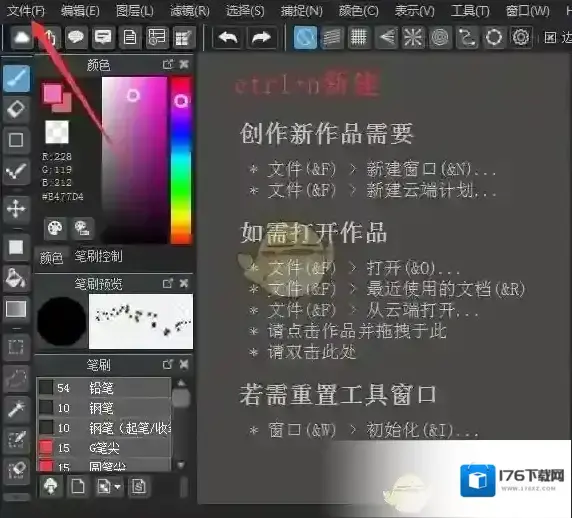Float the 笔刷 panel
The height and width of the screenshot is (518, 572).
click(x=168, y=364)
